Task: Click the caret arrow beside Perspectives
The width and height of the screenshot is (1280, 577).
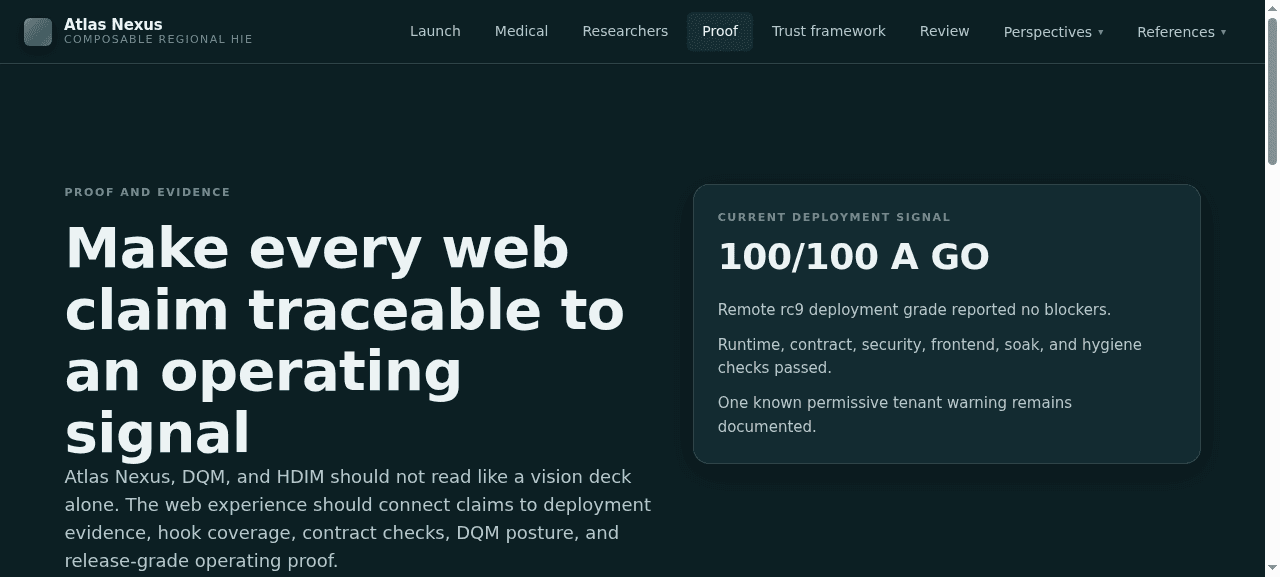Action: (x=1101, y=32)
